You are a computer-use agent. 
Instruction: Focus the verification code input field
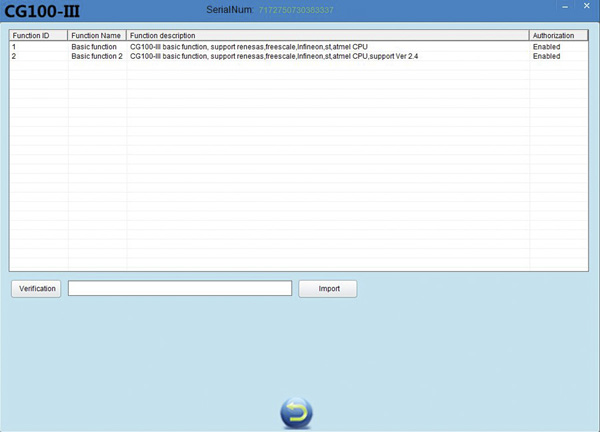(180, 288)
